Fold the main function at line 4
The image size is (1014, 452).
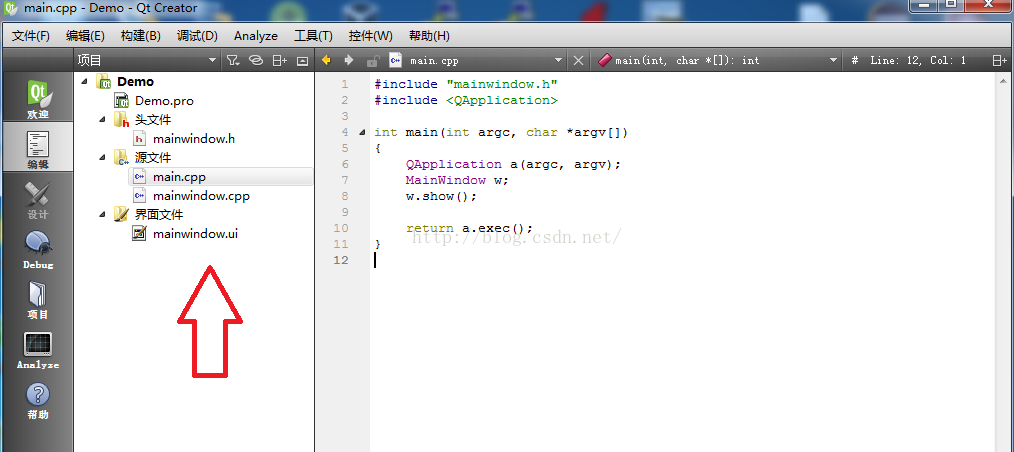(361, 133)
